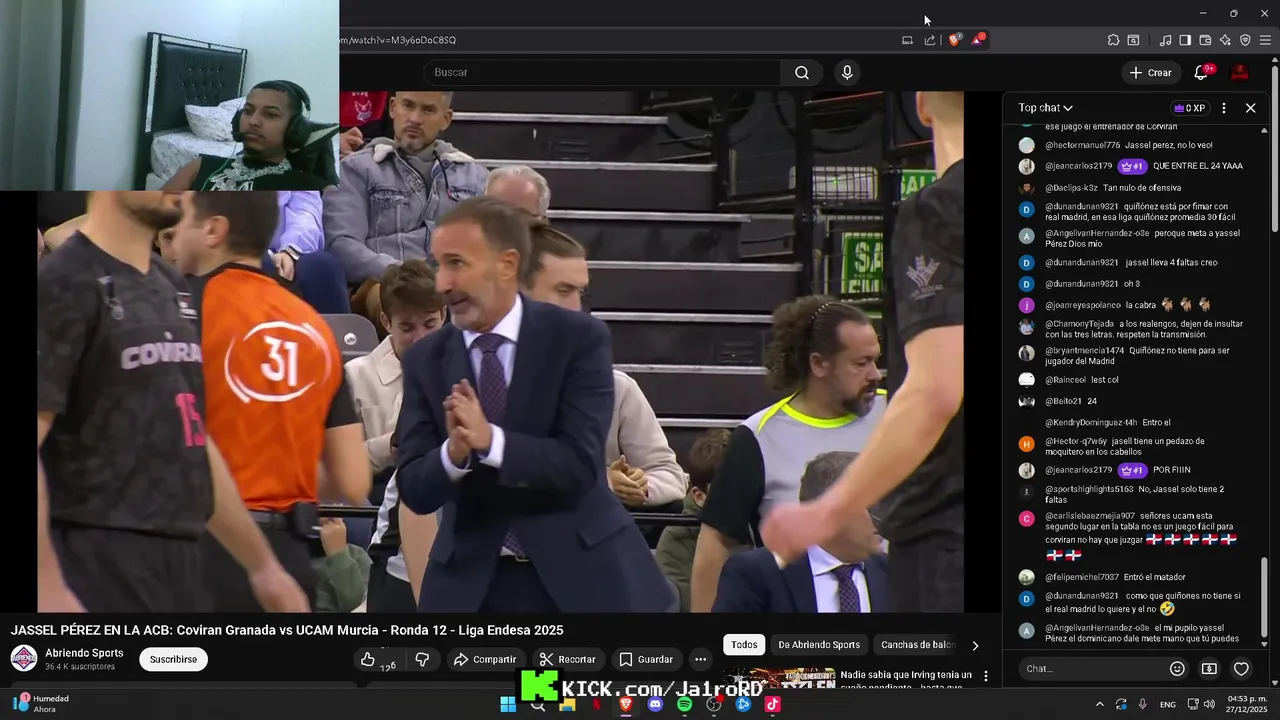
Task: Open Leo AI sparkle icon
Action: [1225, 40]
